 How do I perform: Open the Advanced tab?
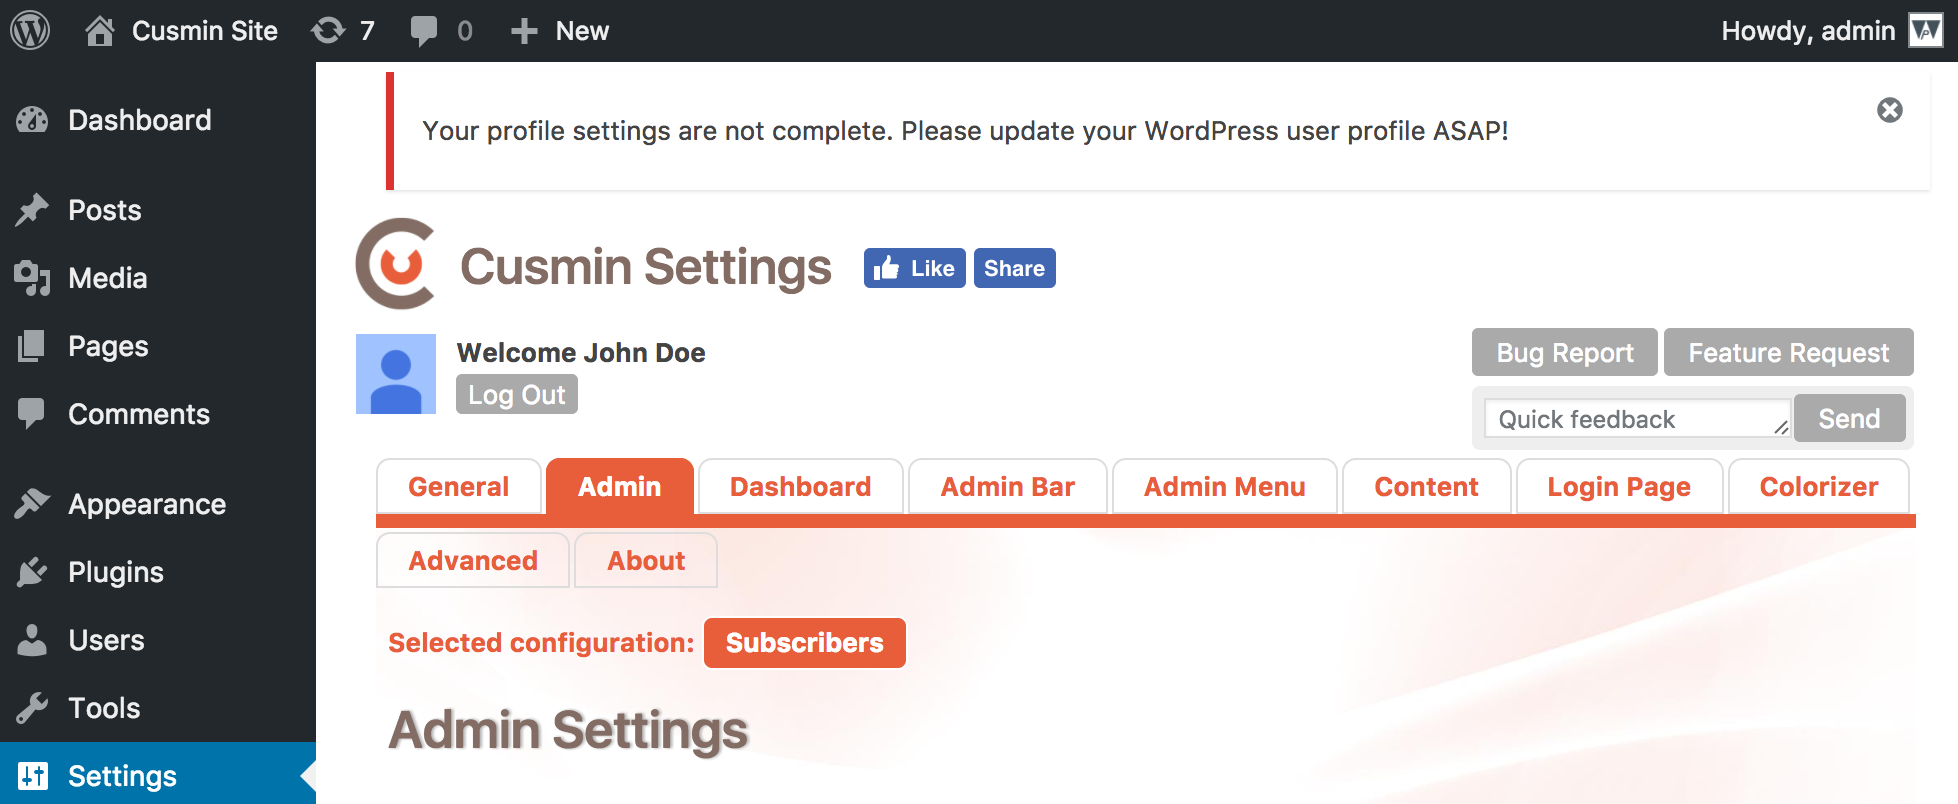point(473,560)
